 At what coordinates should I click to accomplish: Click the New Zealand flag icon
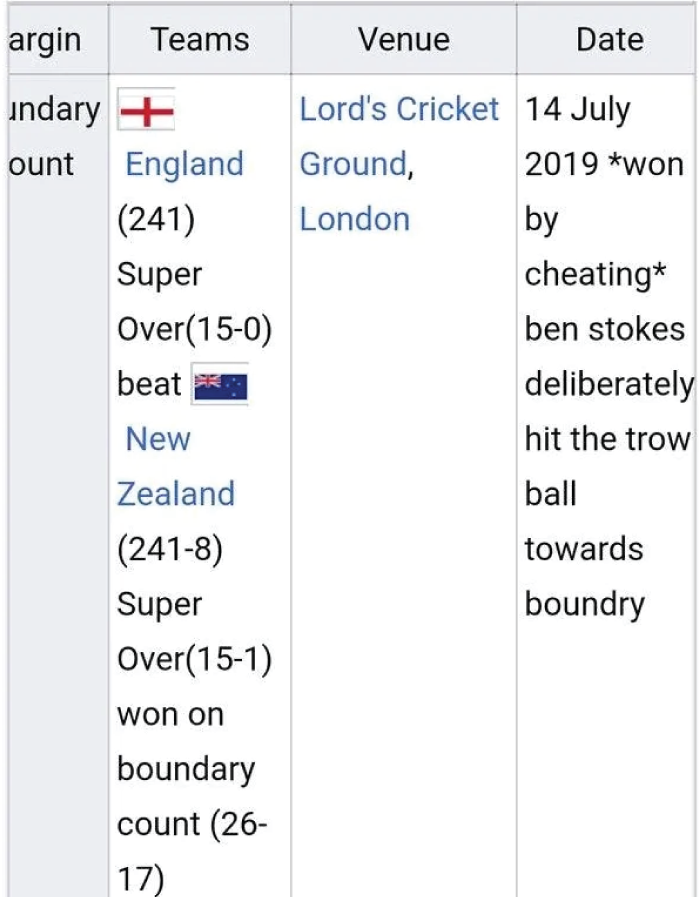[220, 384]
